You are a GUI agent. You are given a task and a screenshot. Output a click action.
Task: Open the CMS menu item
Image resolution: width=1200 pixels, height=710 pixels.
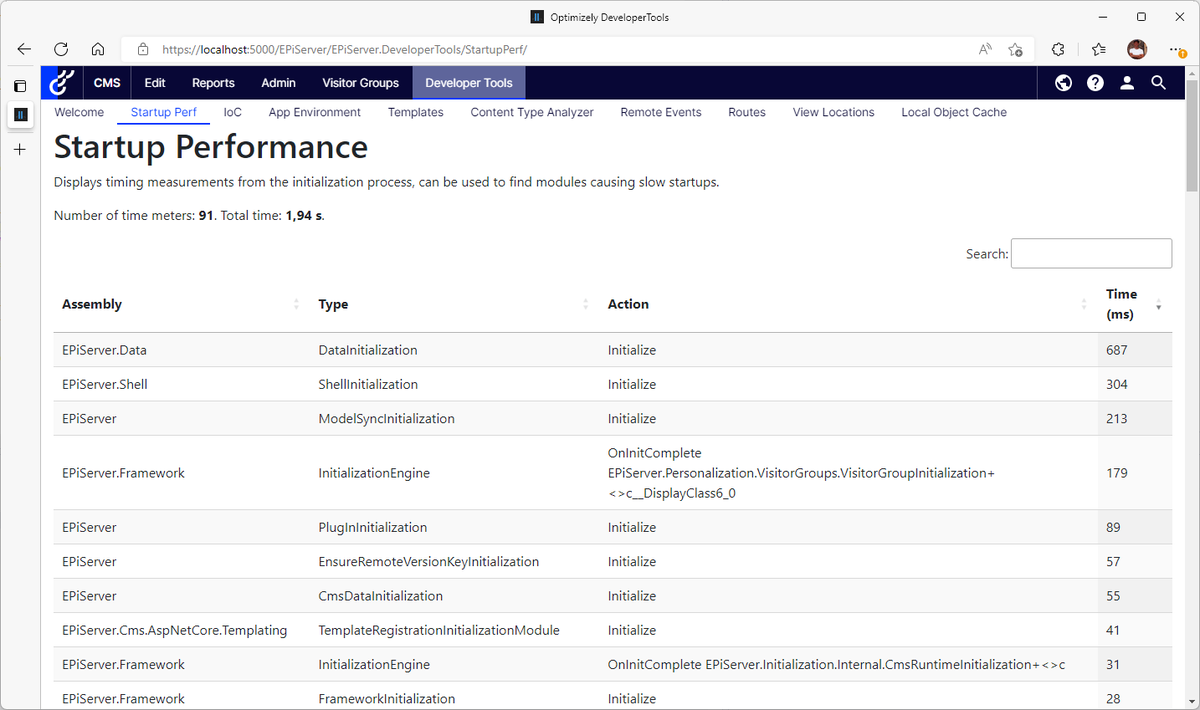(x=107, y=83)
